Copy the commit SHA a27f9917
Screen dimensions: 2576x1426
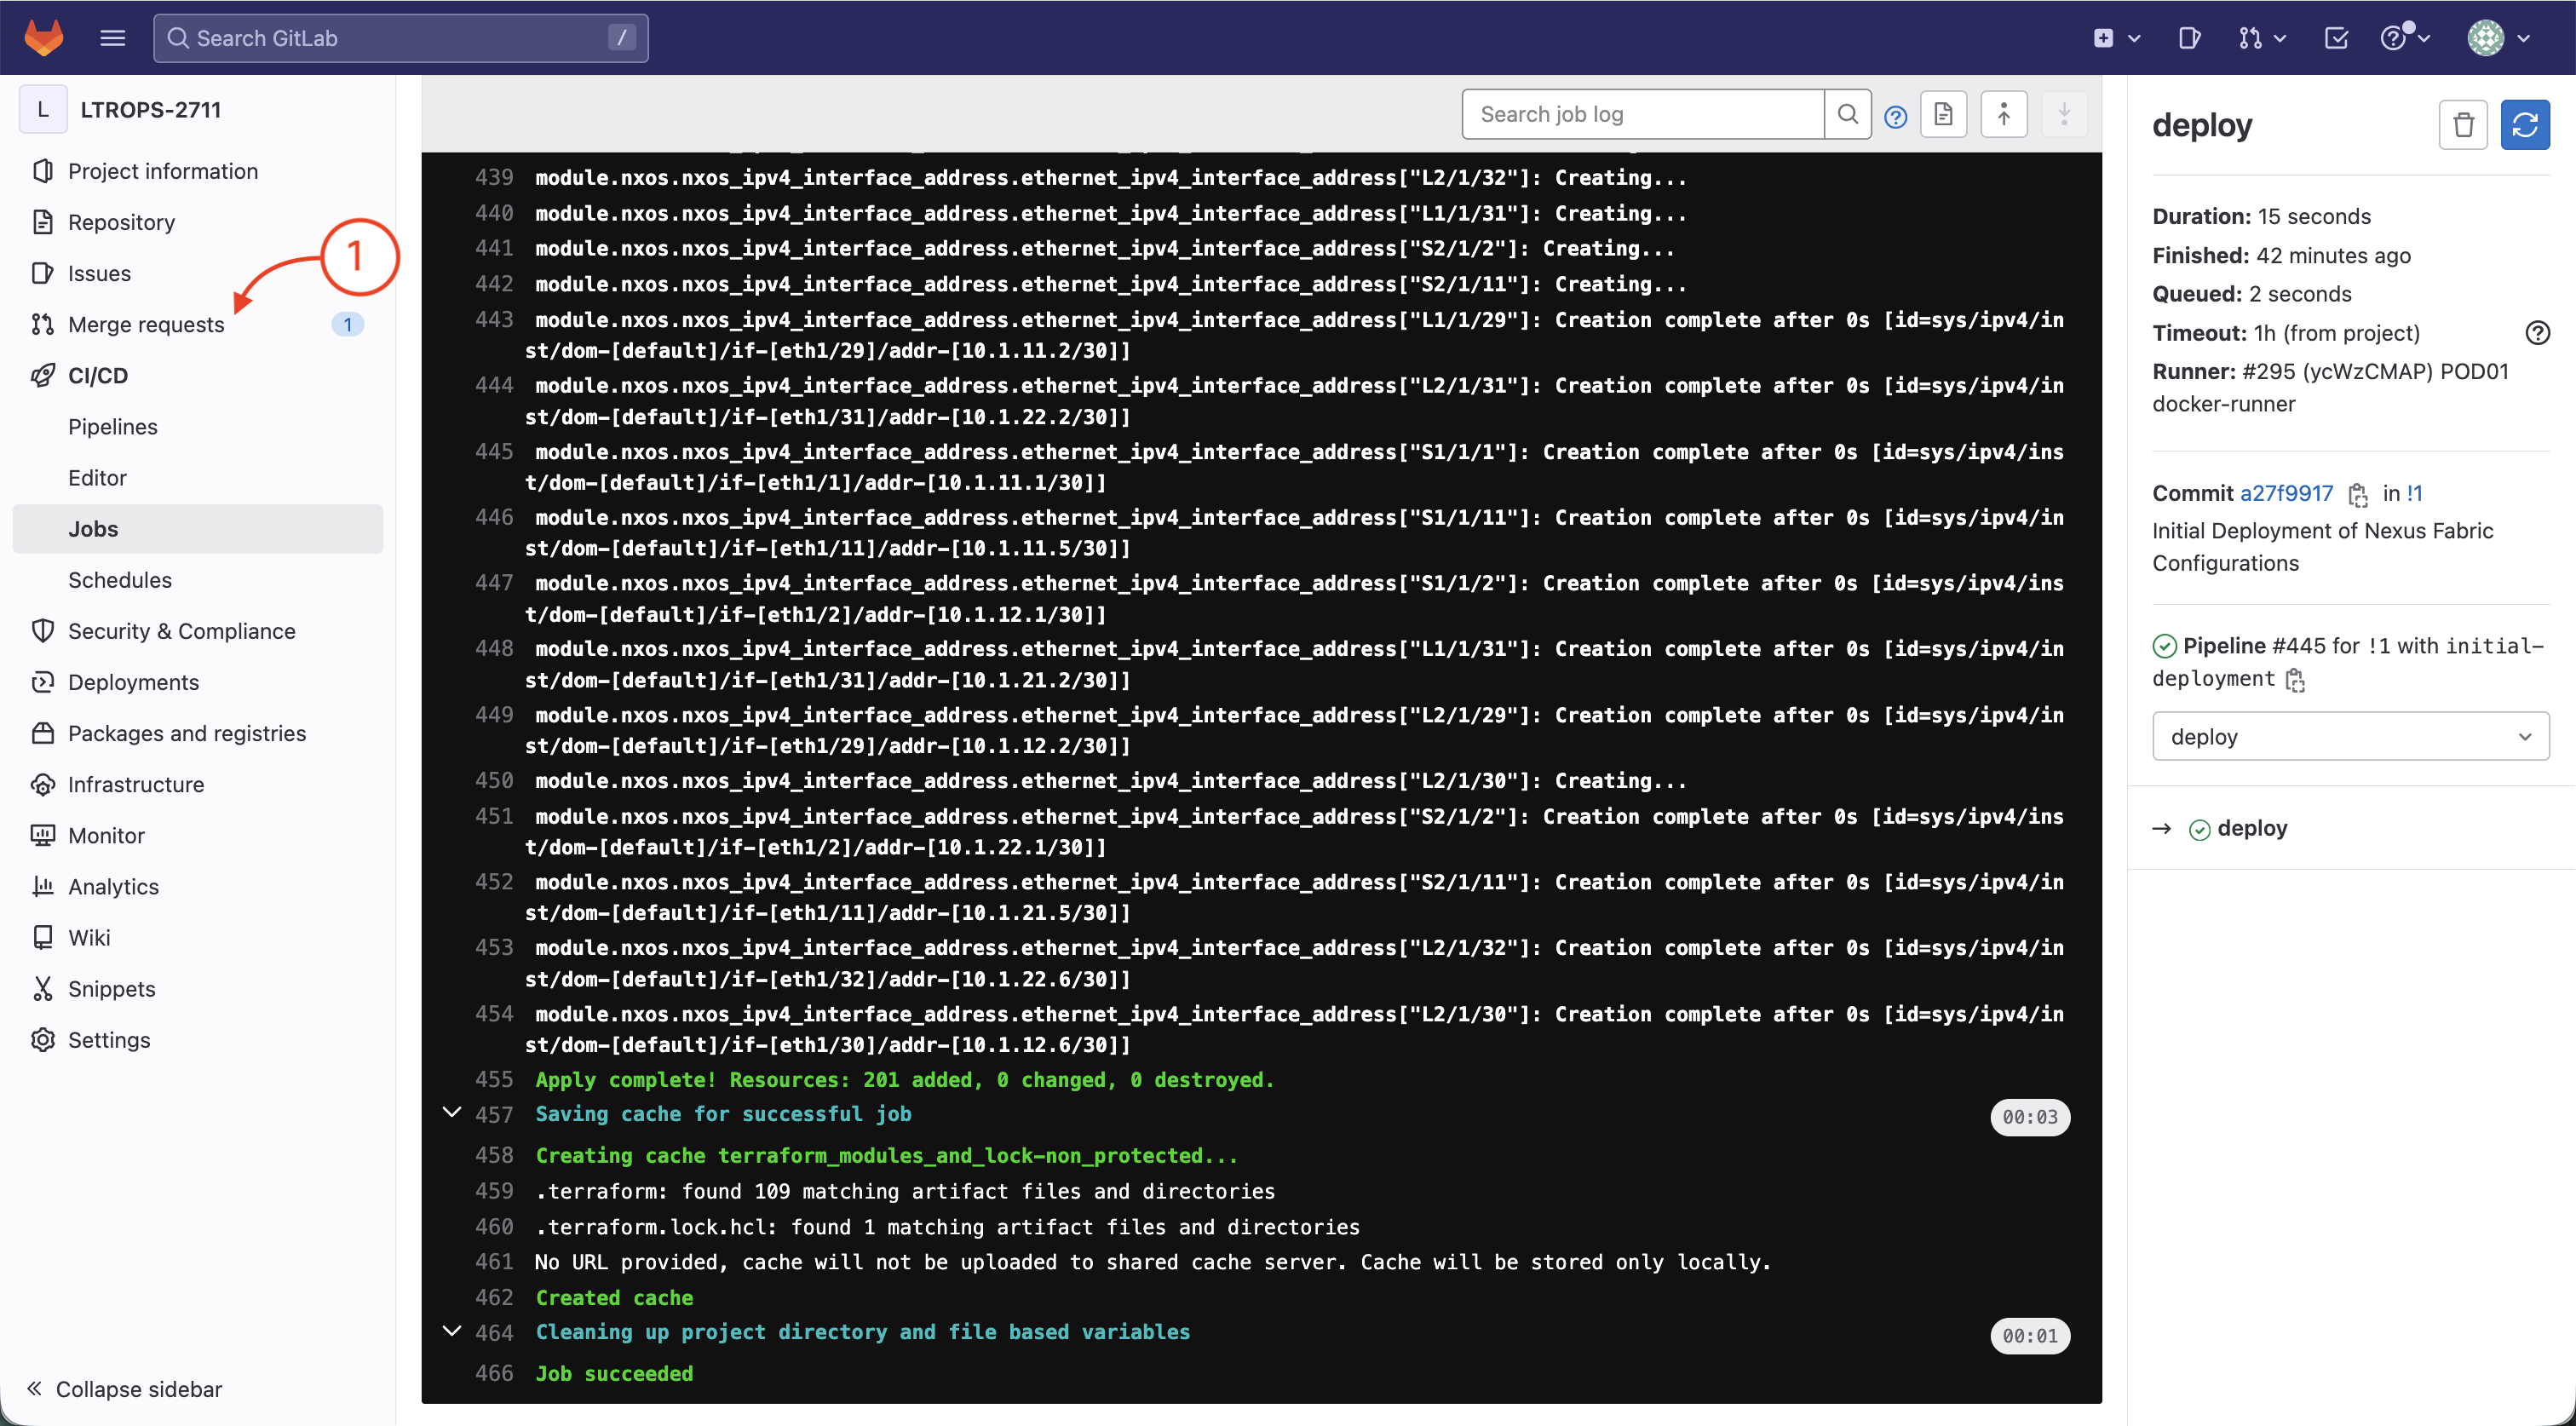click(x=2357, y=494)
